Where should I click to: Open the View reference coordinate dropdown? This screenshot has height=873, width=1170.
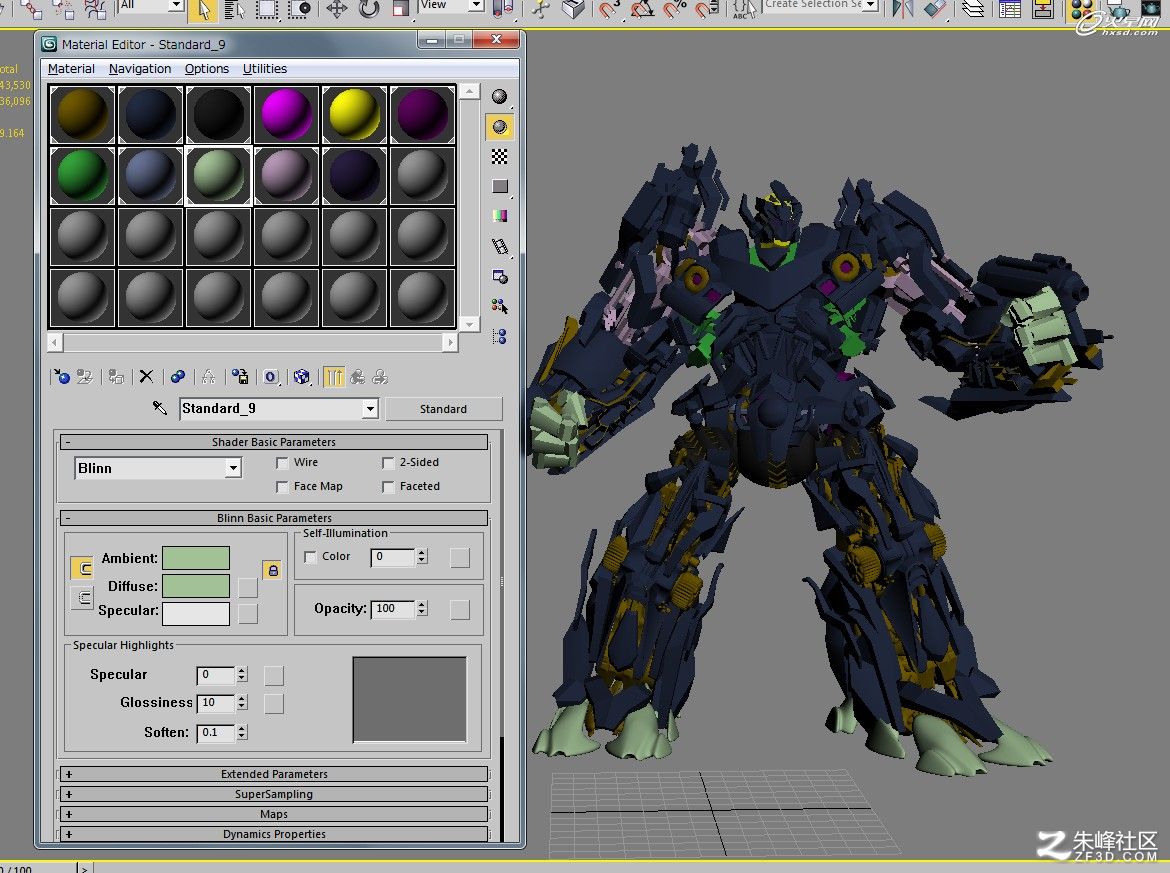tap(476, 5)
